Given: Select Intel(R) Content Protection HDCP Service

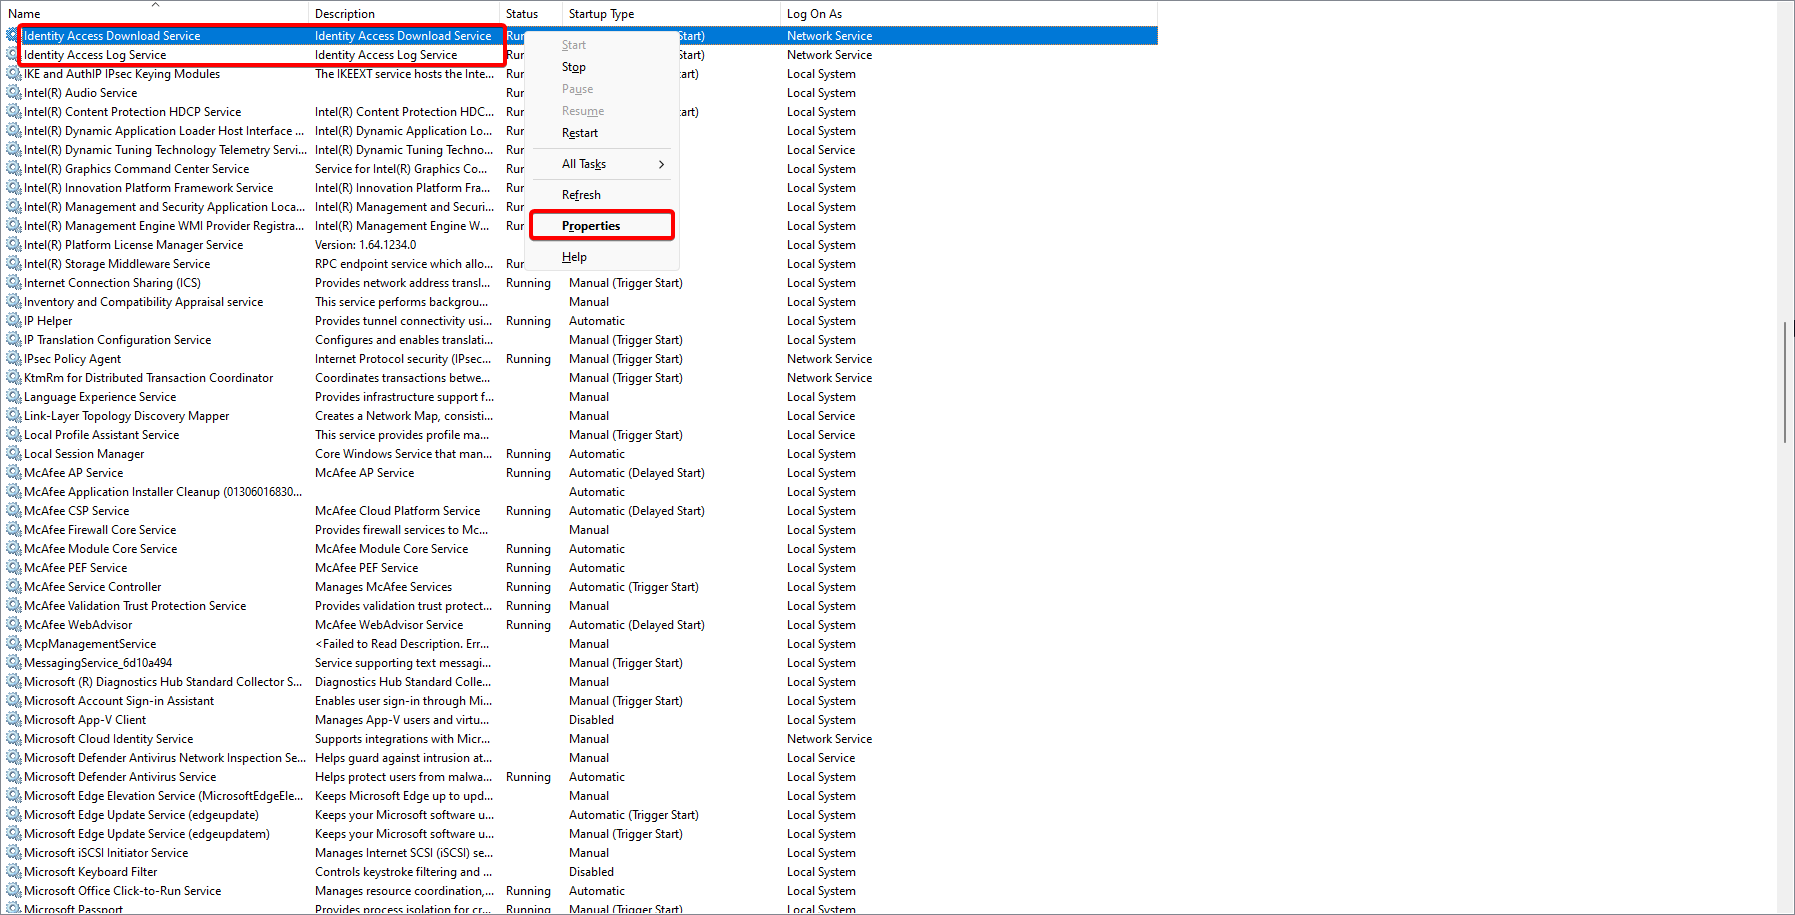Looking at the screenshot, I should 132,112.
